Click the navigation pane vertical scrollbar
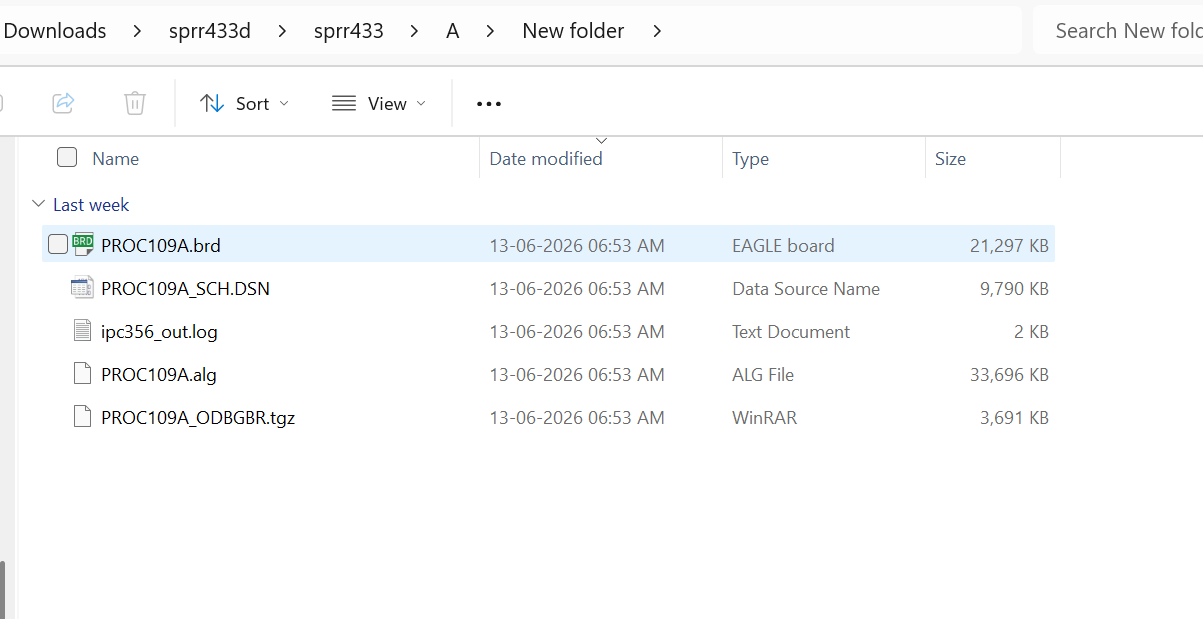The height and width of the screenshot is (619, 1203). pyautogui.click(x=3, y=588)
